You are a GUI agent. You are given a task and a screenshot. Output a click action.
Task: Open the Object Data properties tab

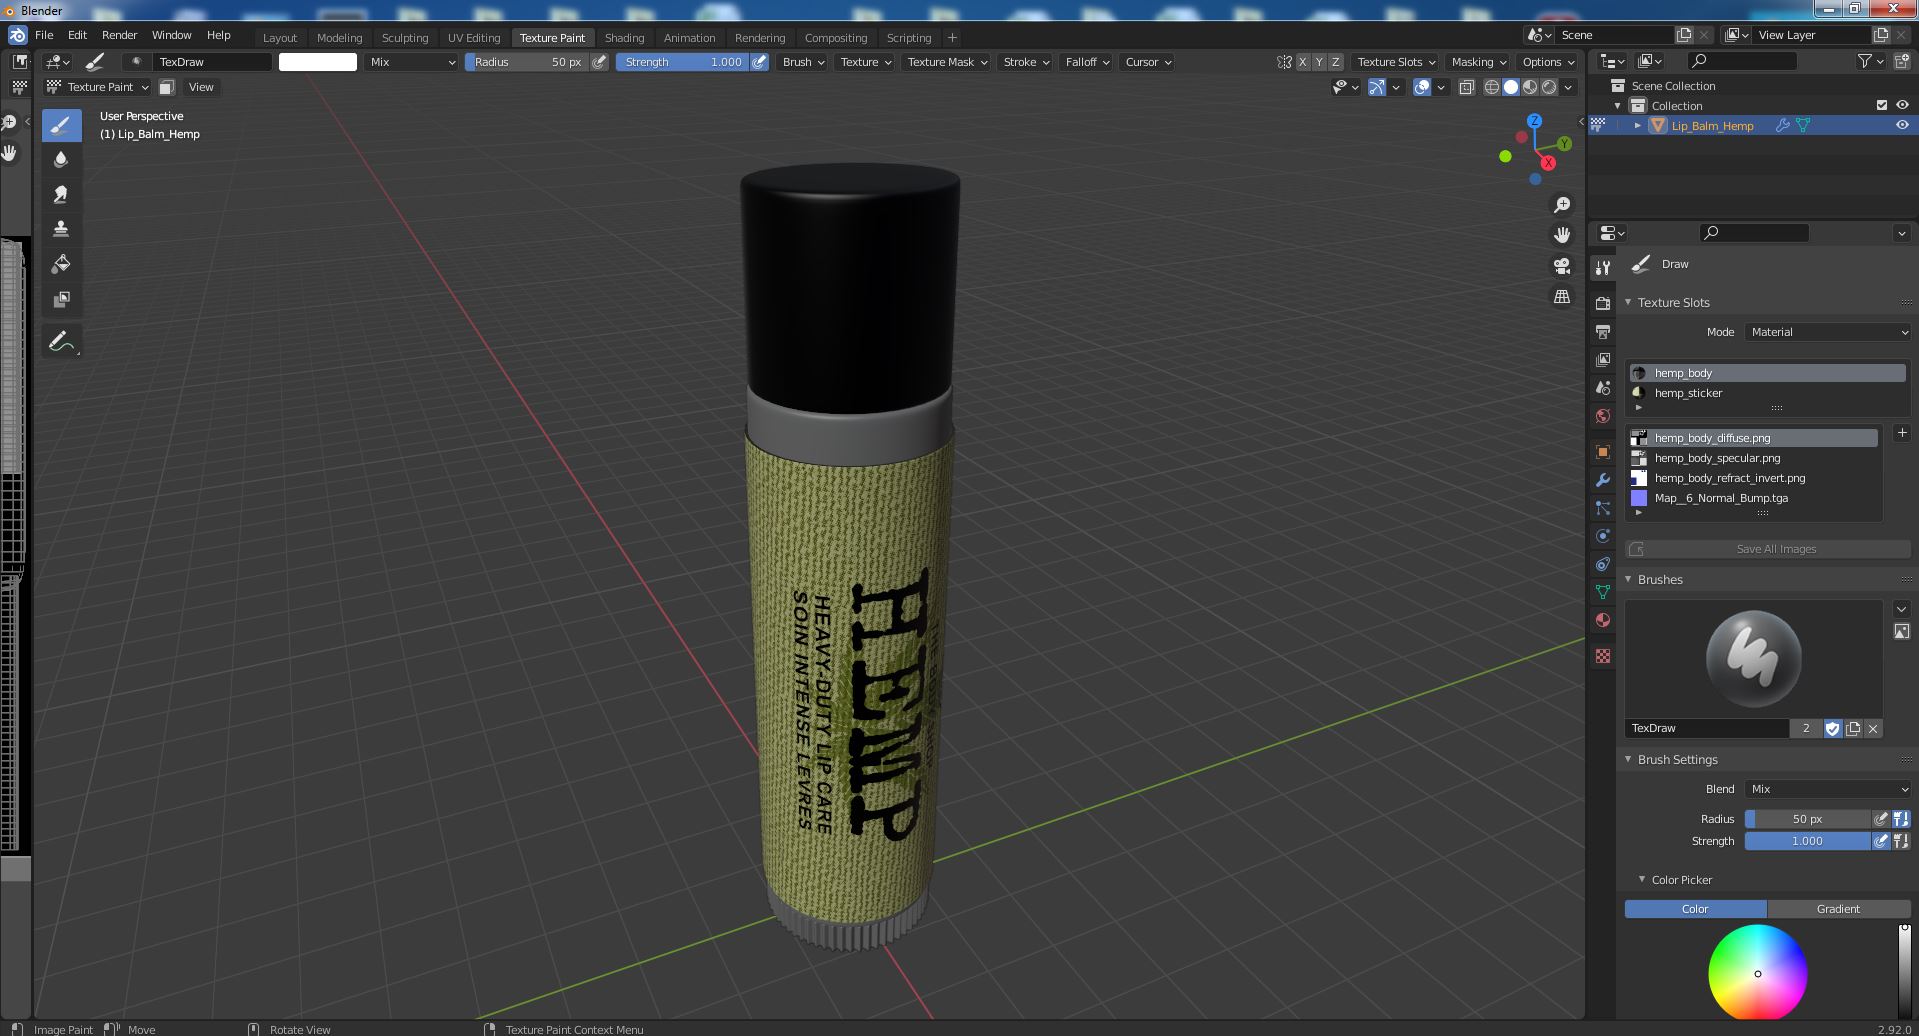[1603, 592]
